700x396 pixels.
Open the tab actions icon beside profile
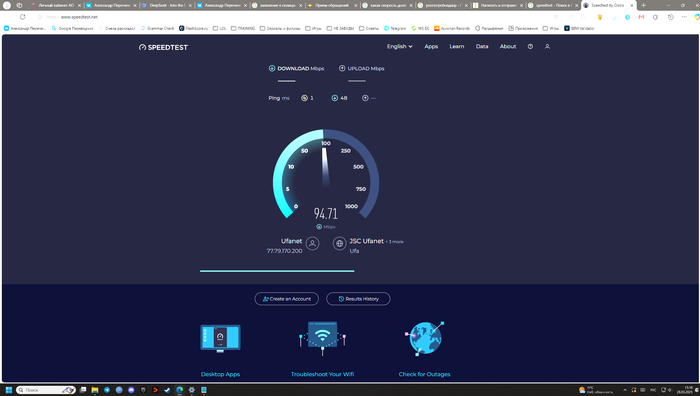19,5
